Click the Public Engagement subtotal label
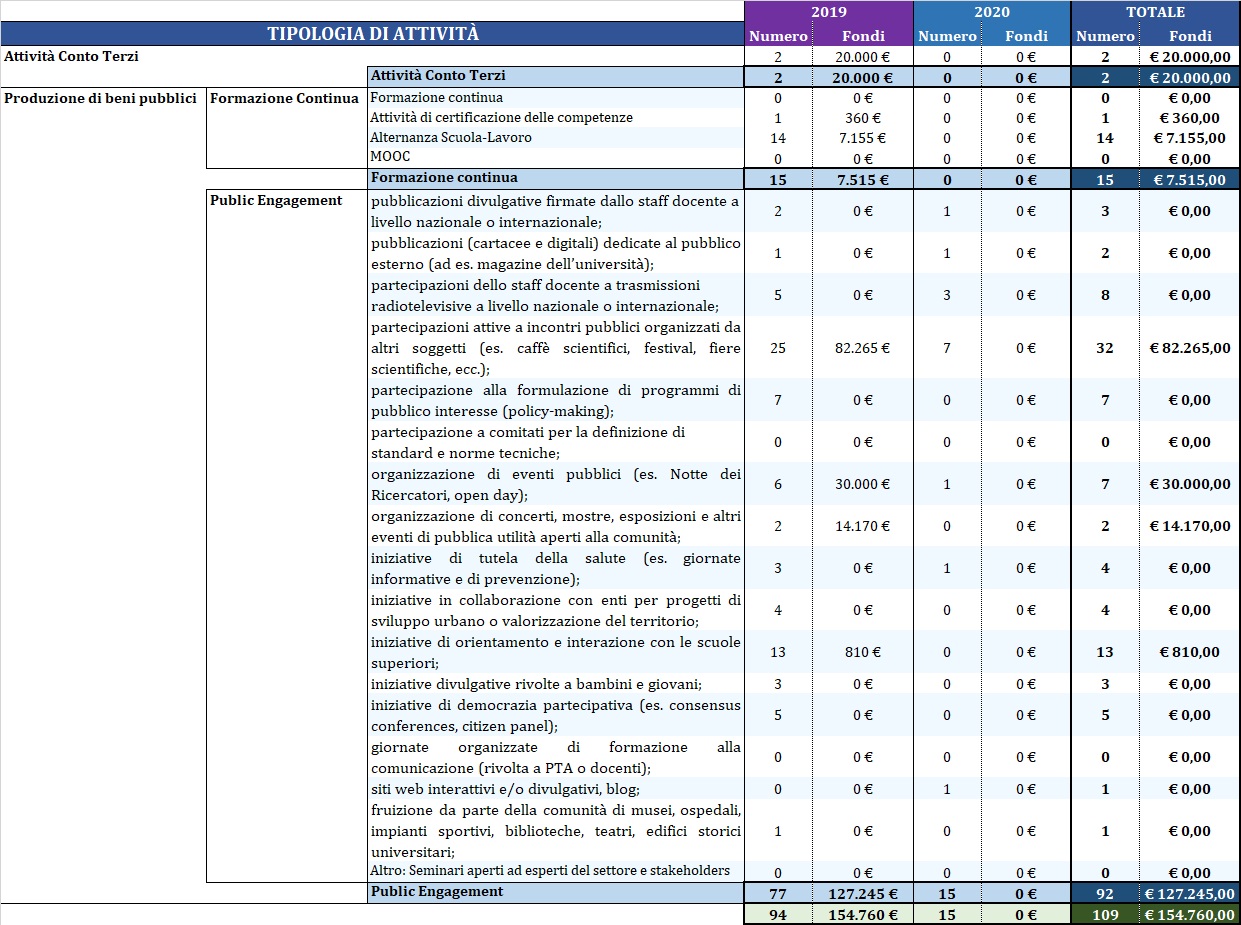 pos(555,892)
